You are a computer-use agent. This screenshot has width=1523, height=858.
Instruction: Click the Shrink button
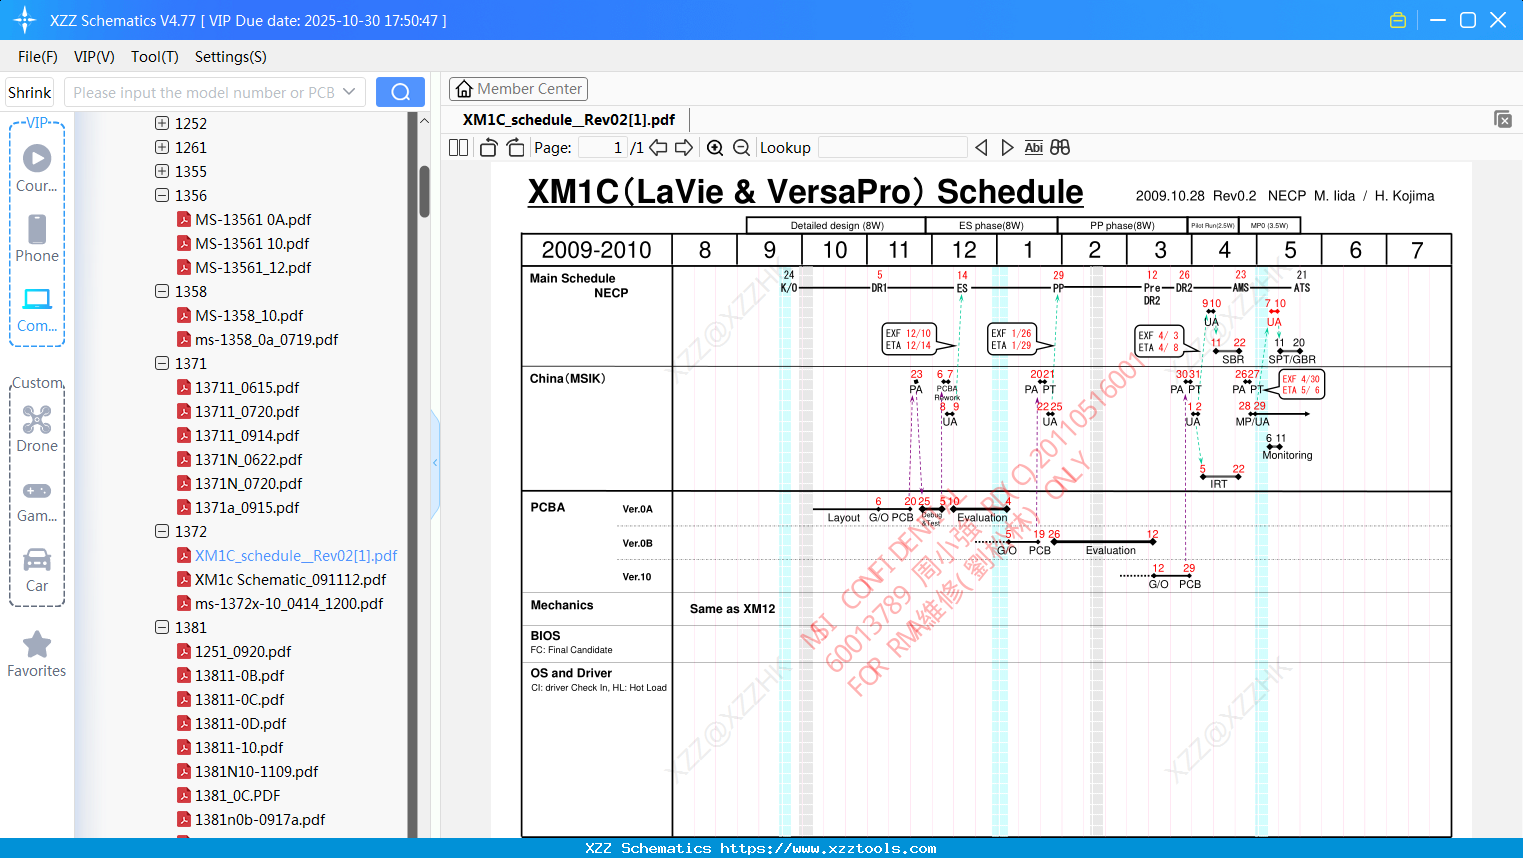coord(30,92)
